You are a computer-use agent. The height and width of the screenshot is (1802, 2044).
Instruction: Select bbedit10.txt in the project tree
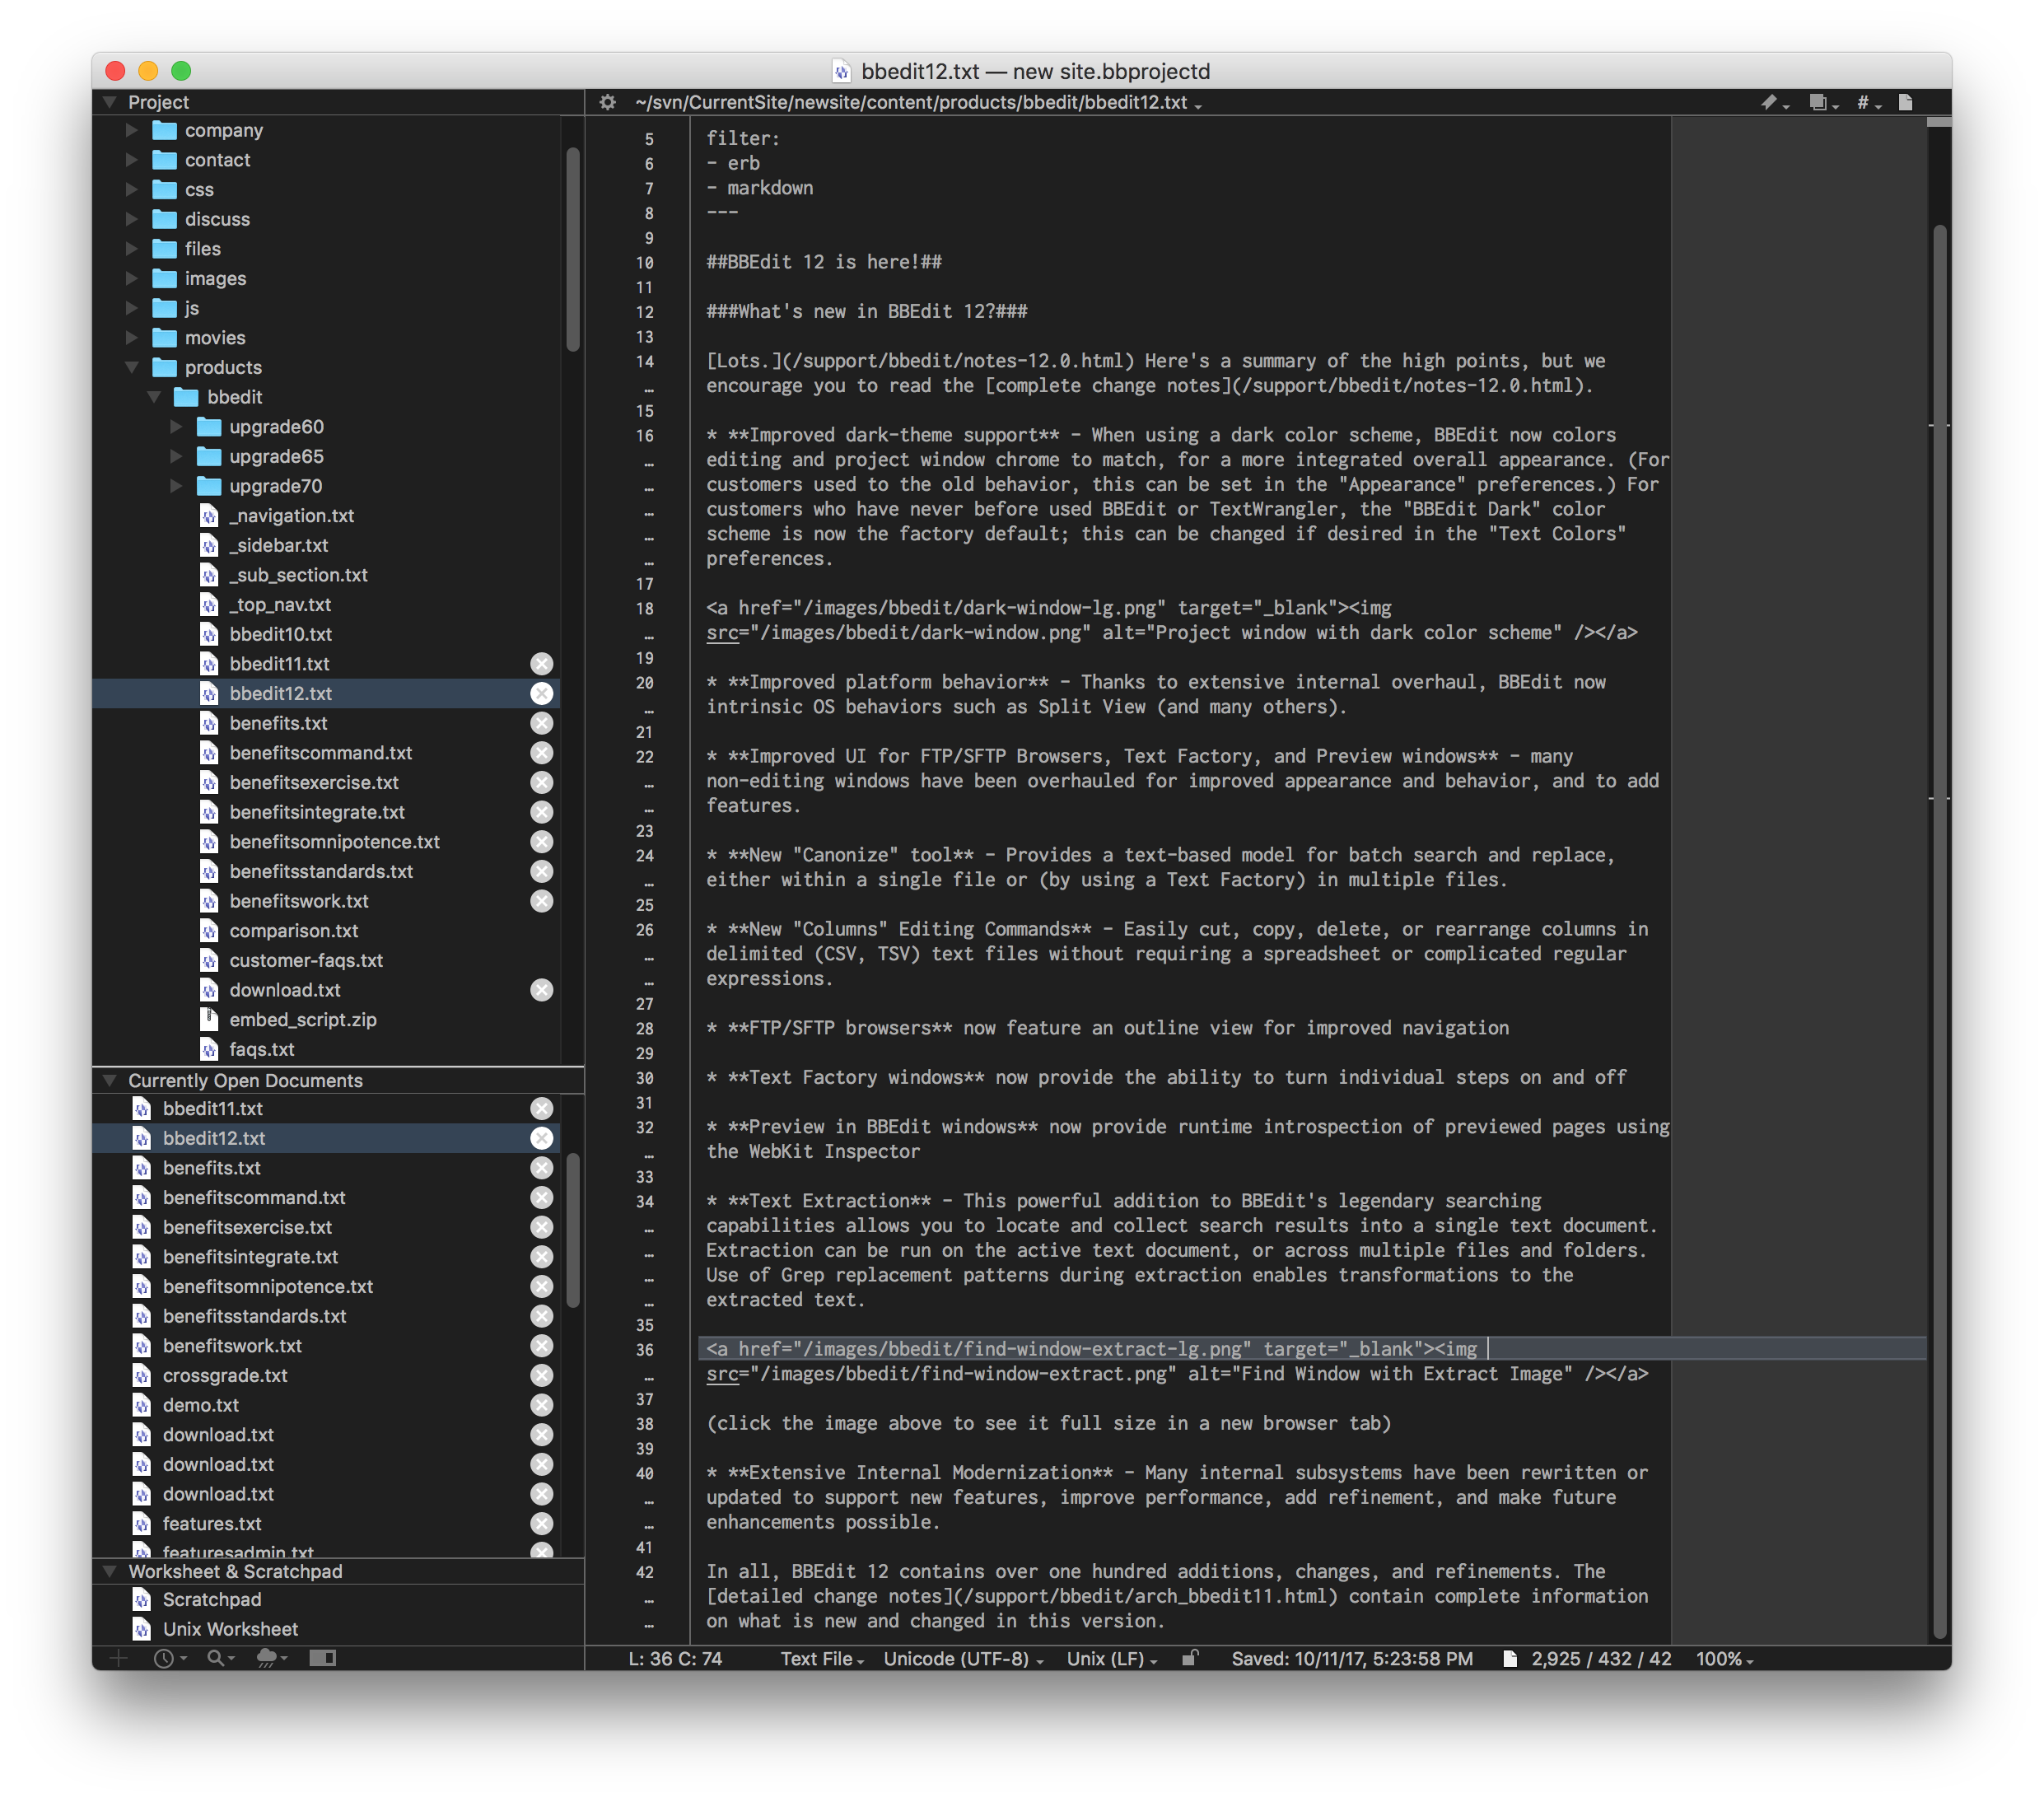point(281,634)
